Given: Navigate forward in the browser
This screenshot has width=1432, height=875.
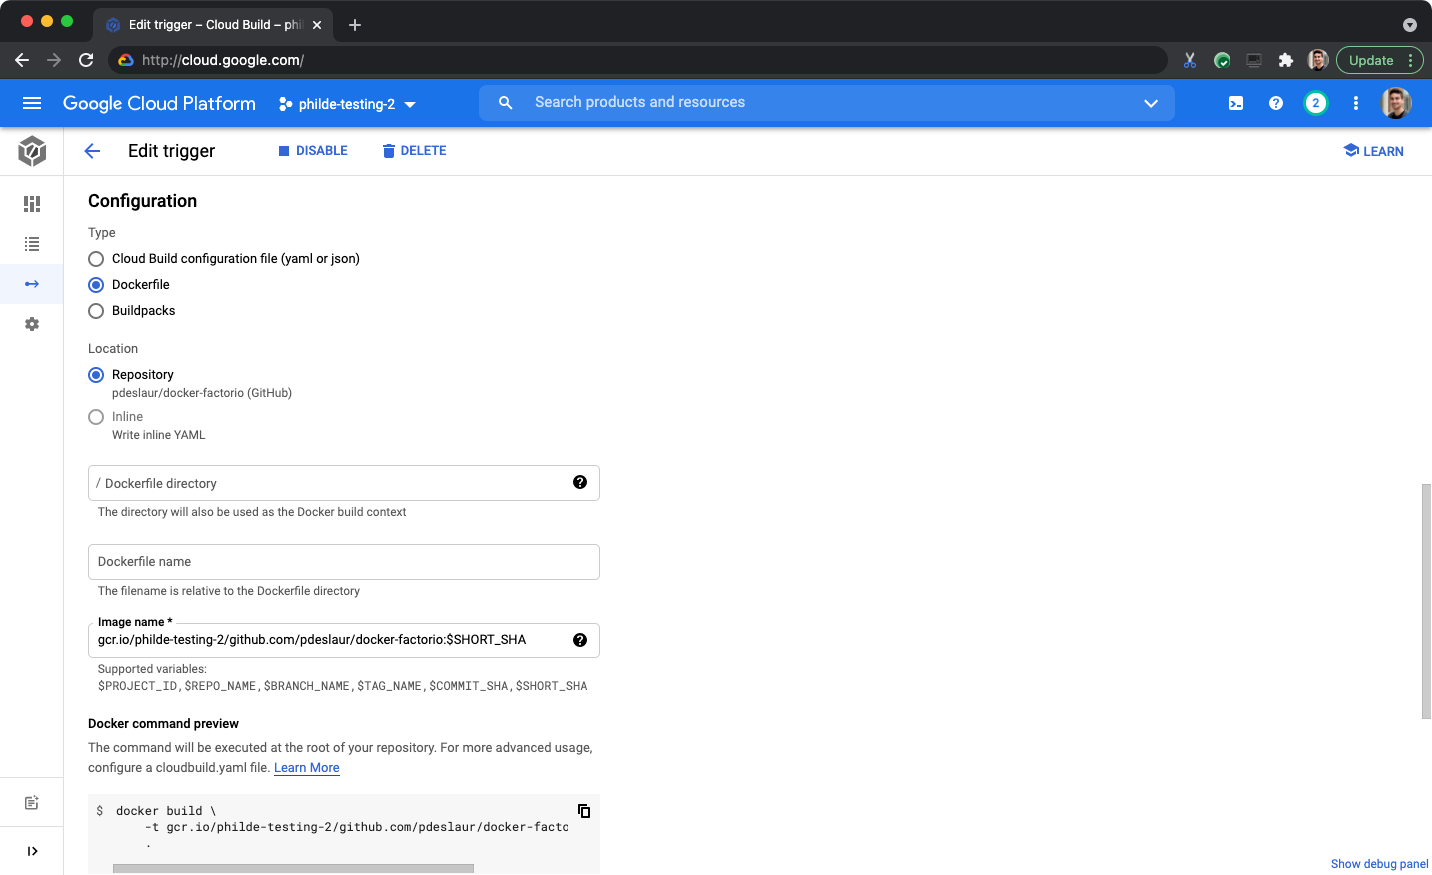Looking at the screenshot, I should (x=54, y=60).
